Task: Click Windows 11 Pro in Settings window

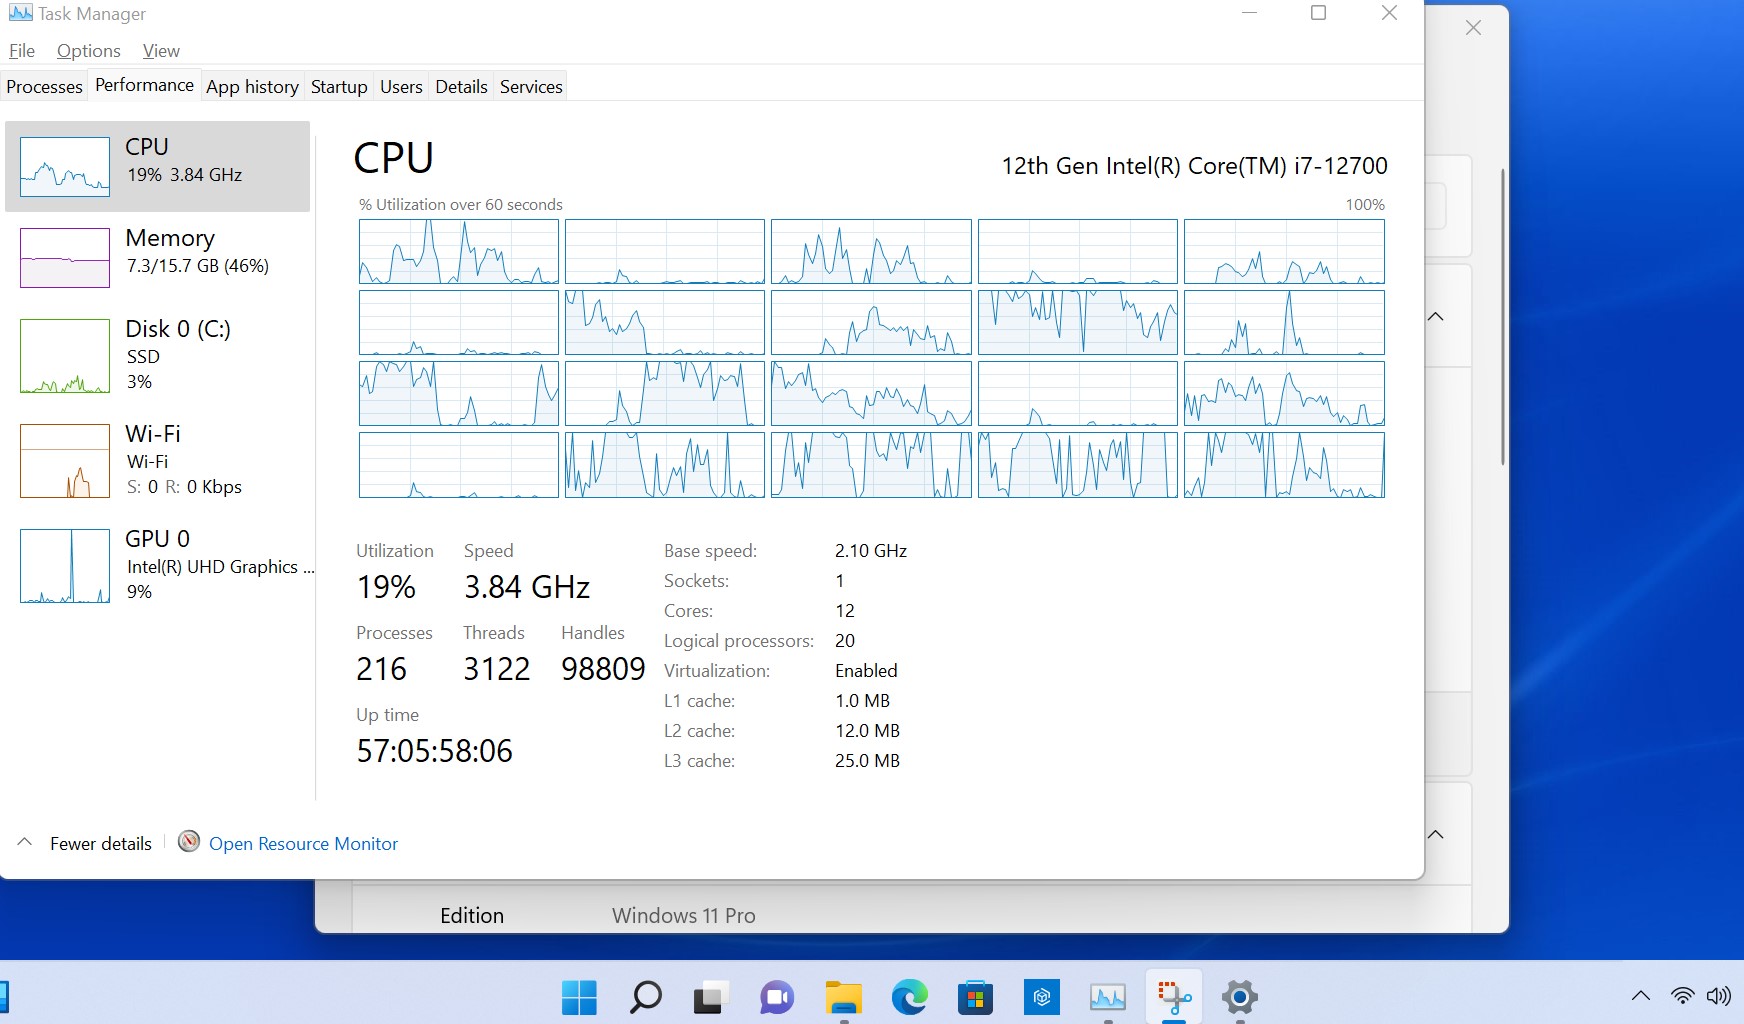Action: [684, 916]
